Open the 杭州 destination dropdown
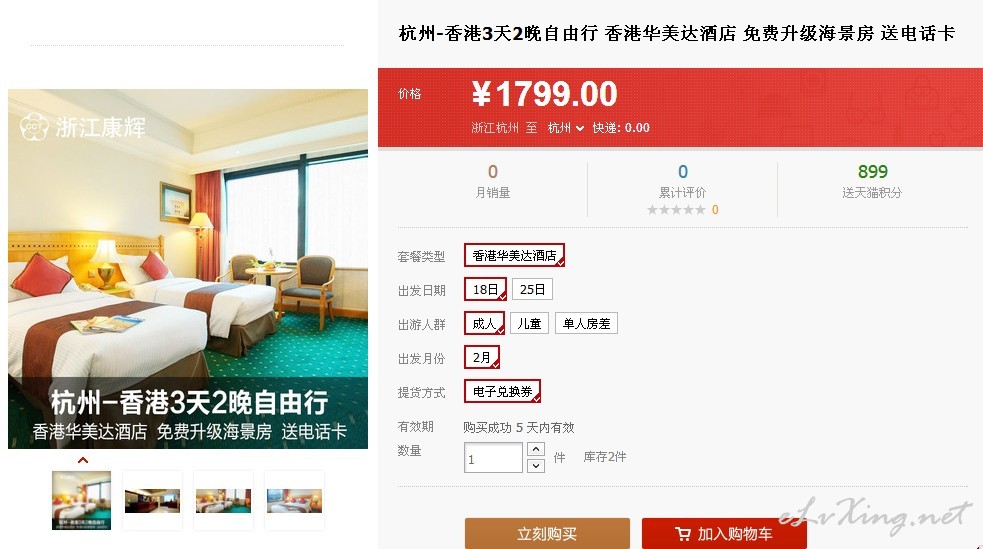983x549 pixels. [565, 128]
